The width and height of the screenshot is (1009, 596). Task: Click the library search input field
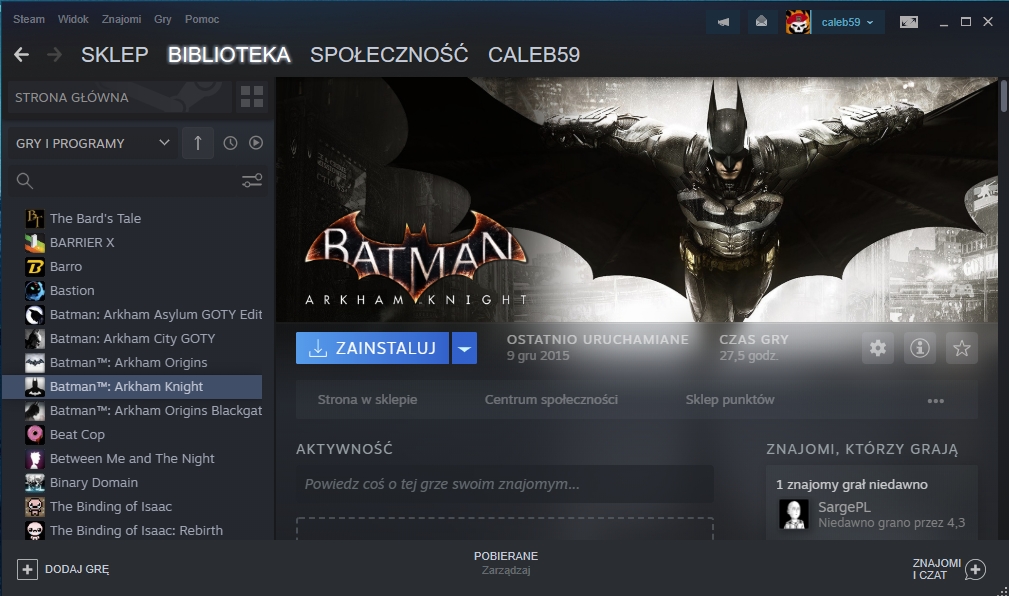(x=137, y=181)
